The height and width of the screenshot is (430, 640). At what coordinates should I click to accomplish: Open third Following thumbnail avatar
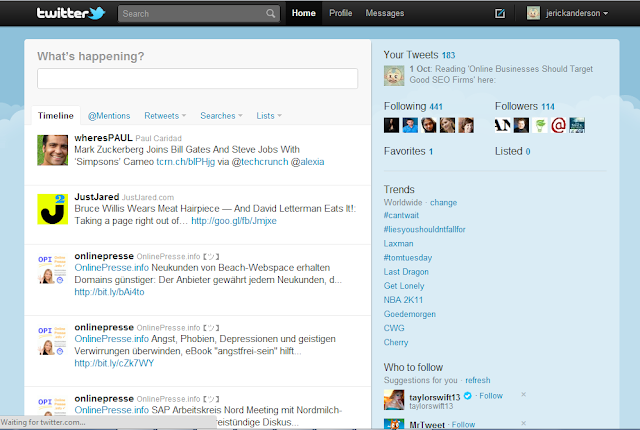(429, 125)
